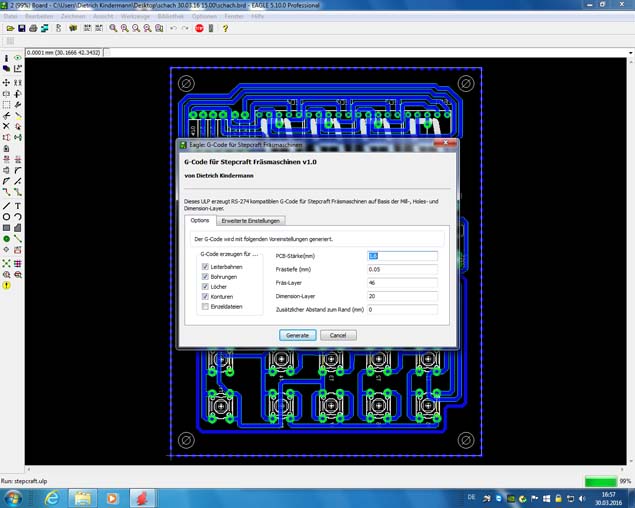The image size is (635, 508).
Task: Open Internet Explorer from the taskbar
Action: click(x=52, y=498)
